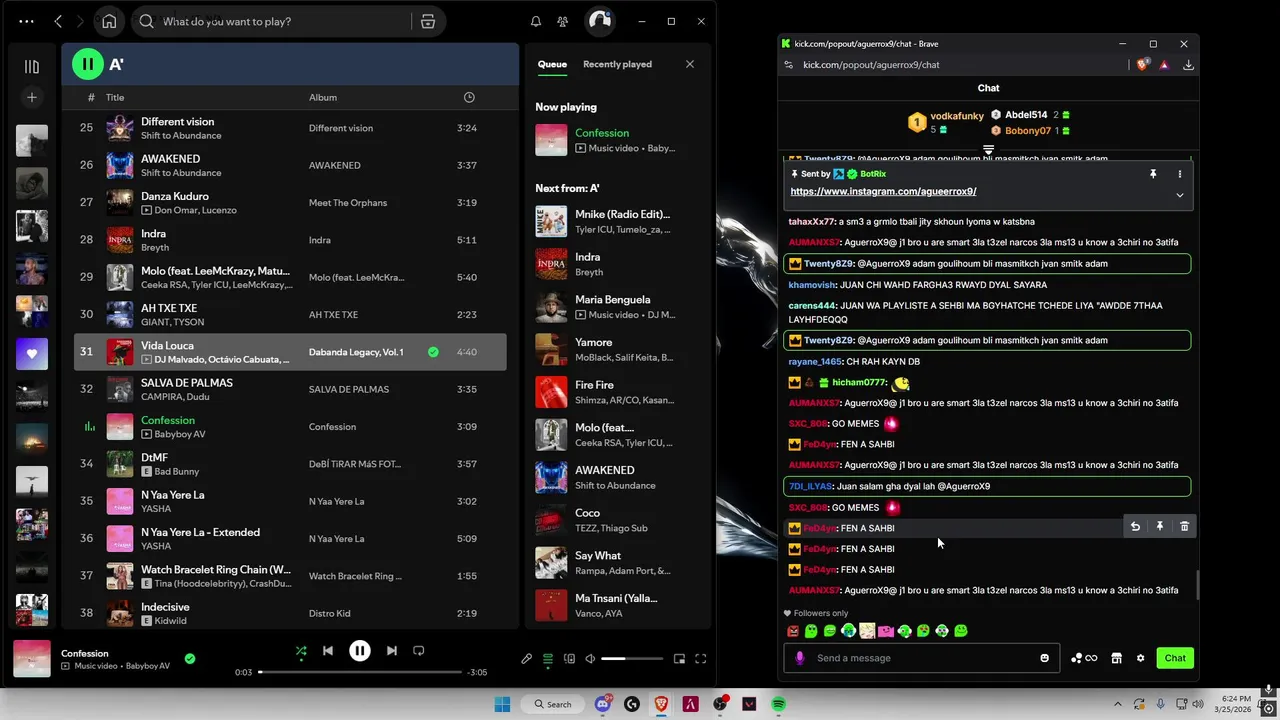Adjust the Spotify volume slider
Screen dimensions: 1280x720
tap(632, 659)
